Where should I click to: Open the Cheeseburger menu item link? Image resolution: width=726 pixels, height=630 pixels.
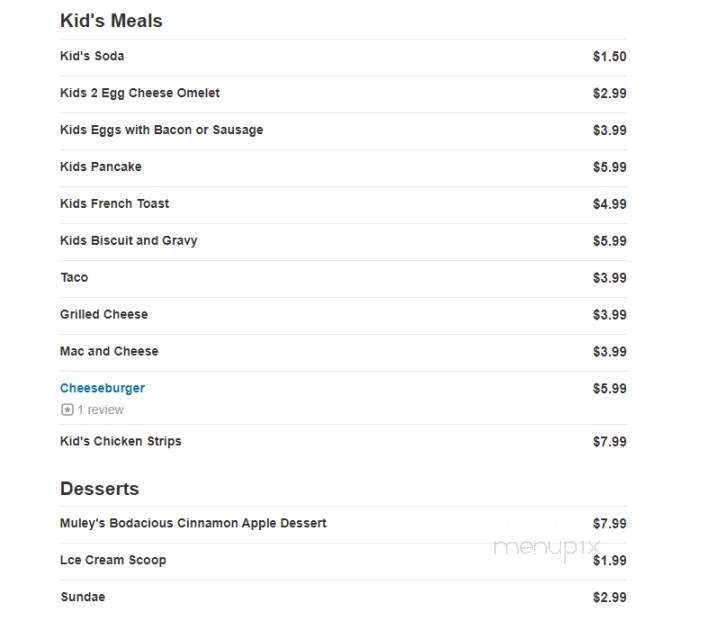(x=102, y=388)
